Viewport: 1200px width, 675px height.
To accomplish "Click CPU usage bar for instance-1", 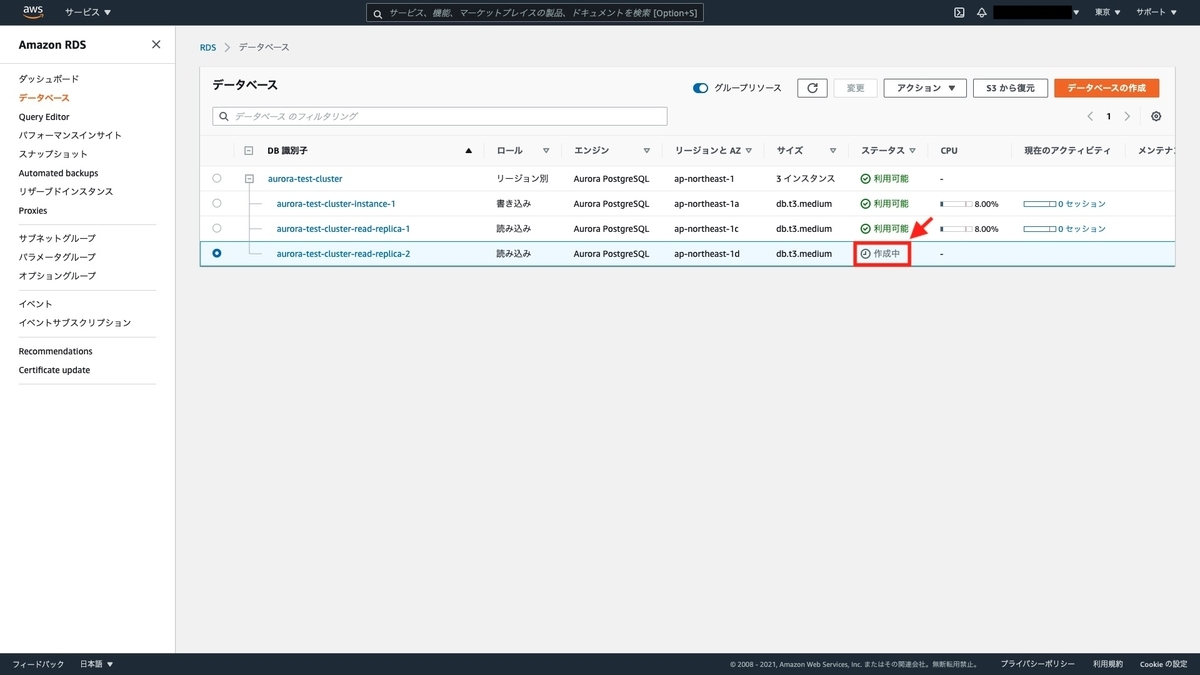I will click(956, 204).
